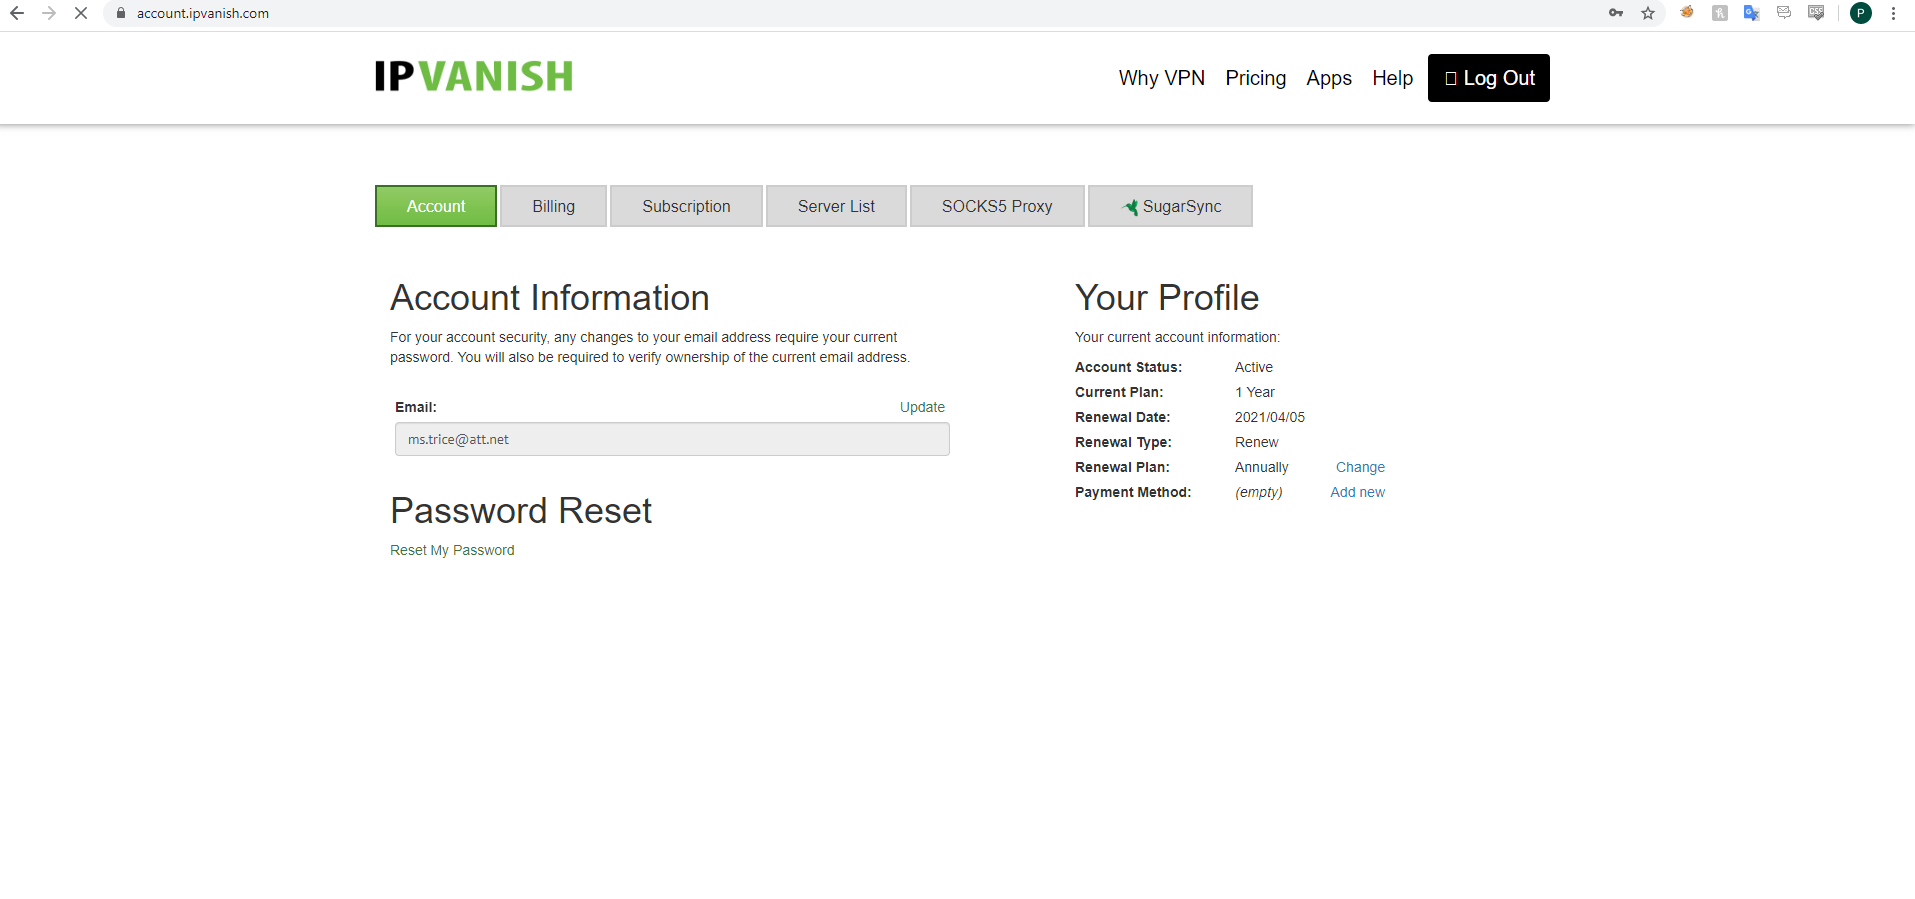Open the SugarSync tab

[x=1170, y=206]
